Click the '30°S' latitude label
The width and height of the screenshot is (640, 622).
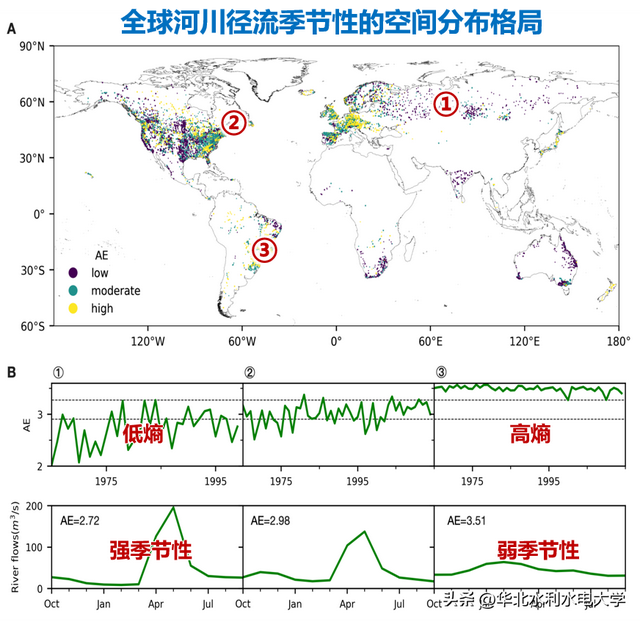[x=32, y=270]
